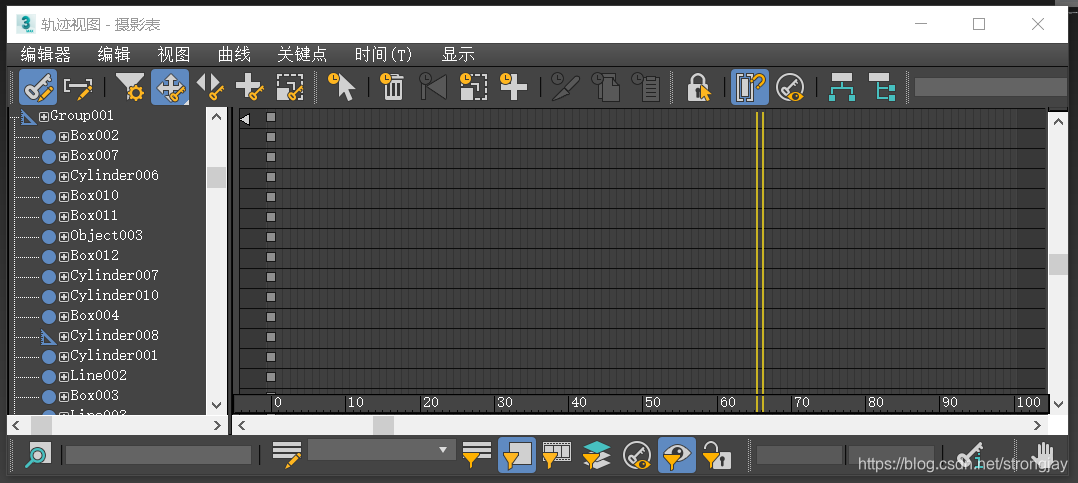Click the key window horizontal scrollbar thumb

(384, 426)
